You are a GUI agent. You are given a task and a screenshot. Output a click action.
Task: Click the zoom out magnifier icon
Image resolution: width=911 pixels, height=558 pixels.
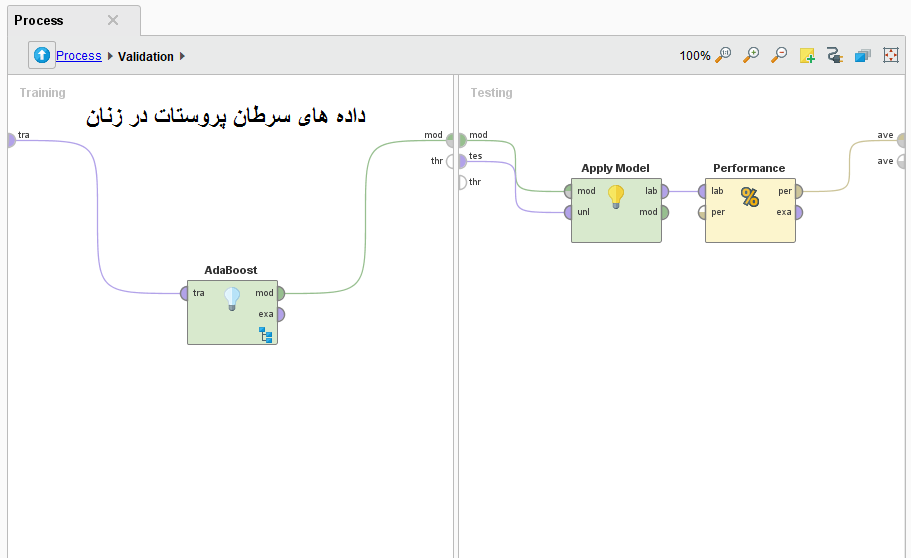click(779, 56)
